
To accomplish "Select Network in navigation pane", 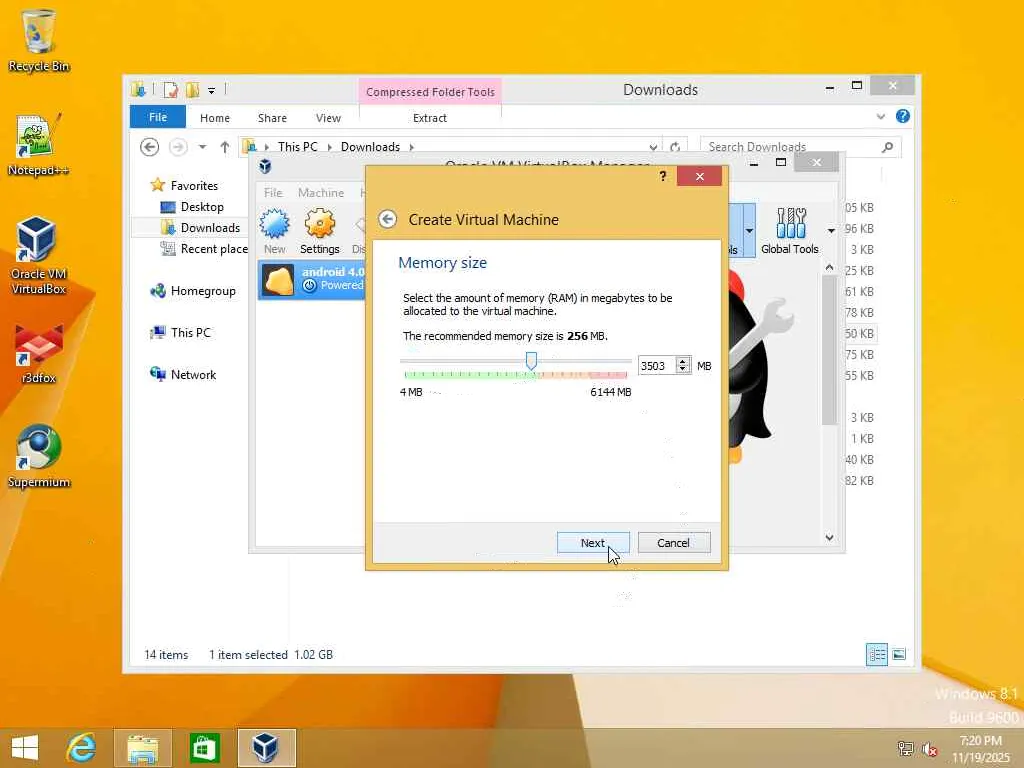I will 193,374.
